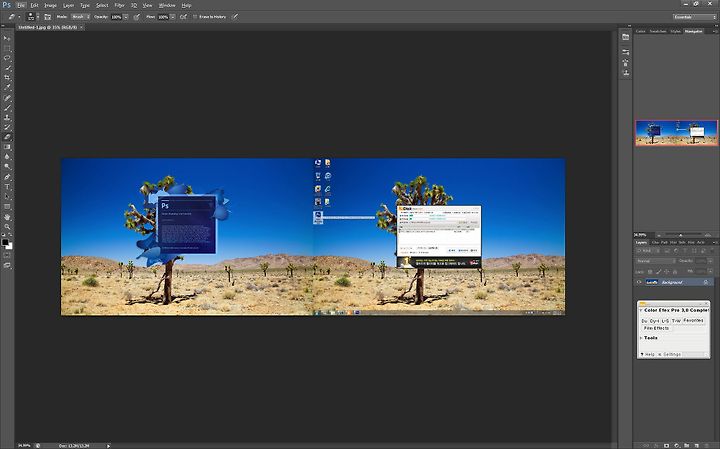The image size is (720, 449).
Task: Toggle pressure for opacity button
Action: (136, 17)
